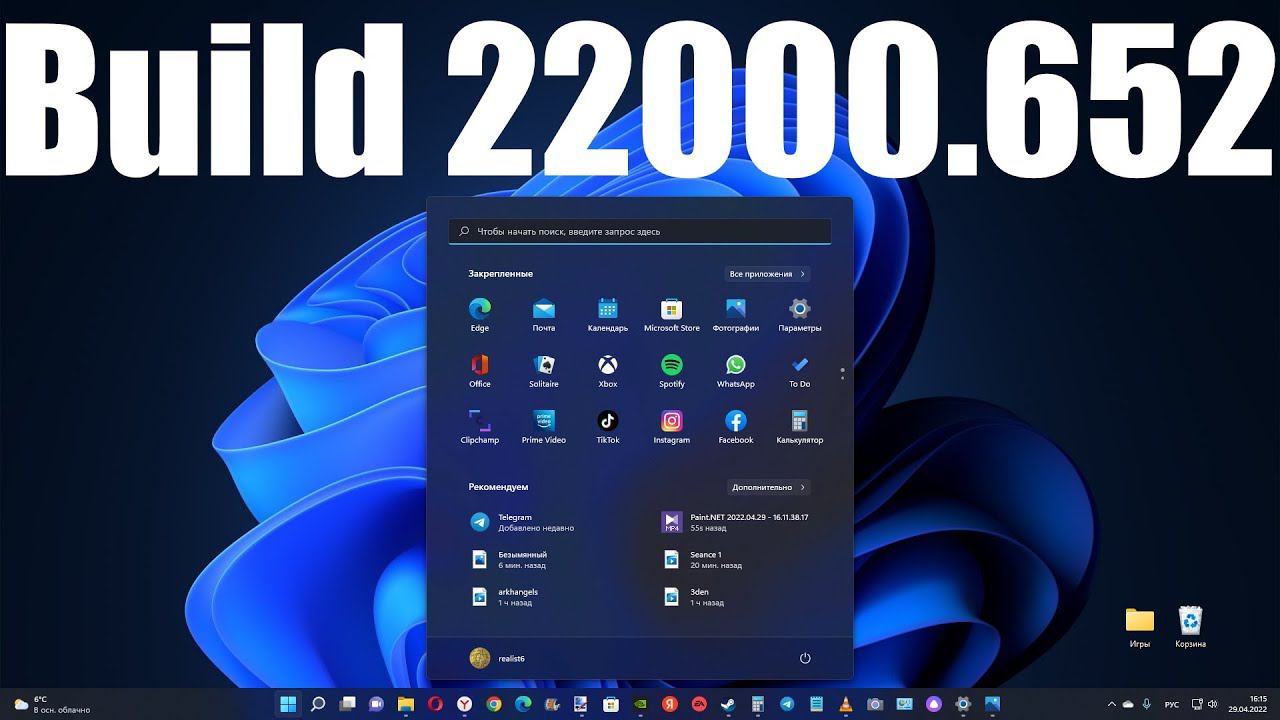Open the realist6 user account menu
This screenshot has width=1280, height=720.
point(498,658)
